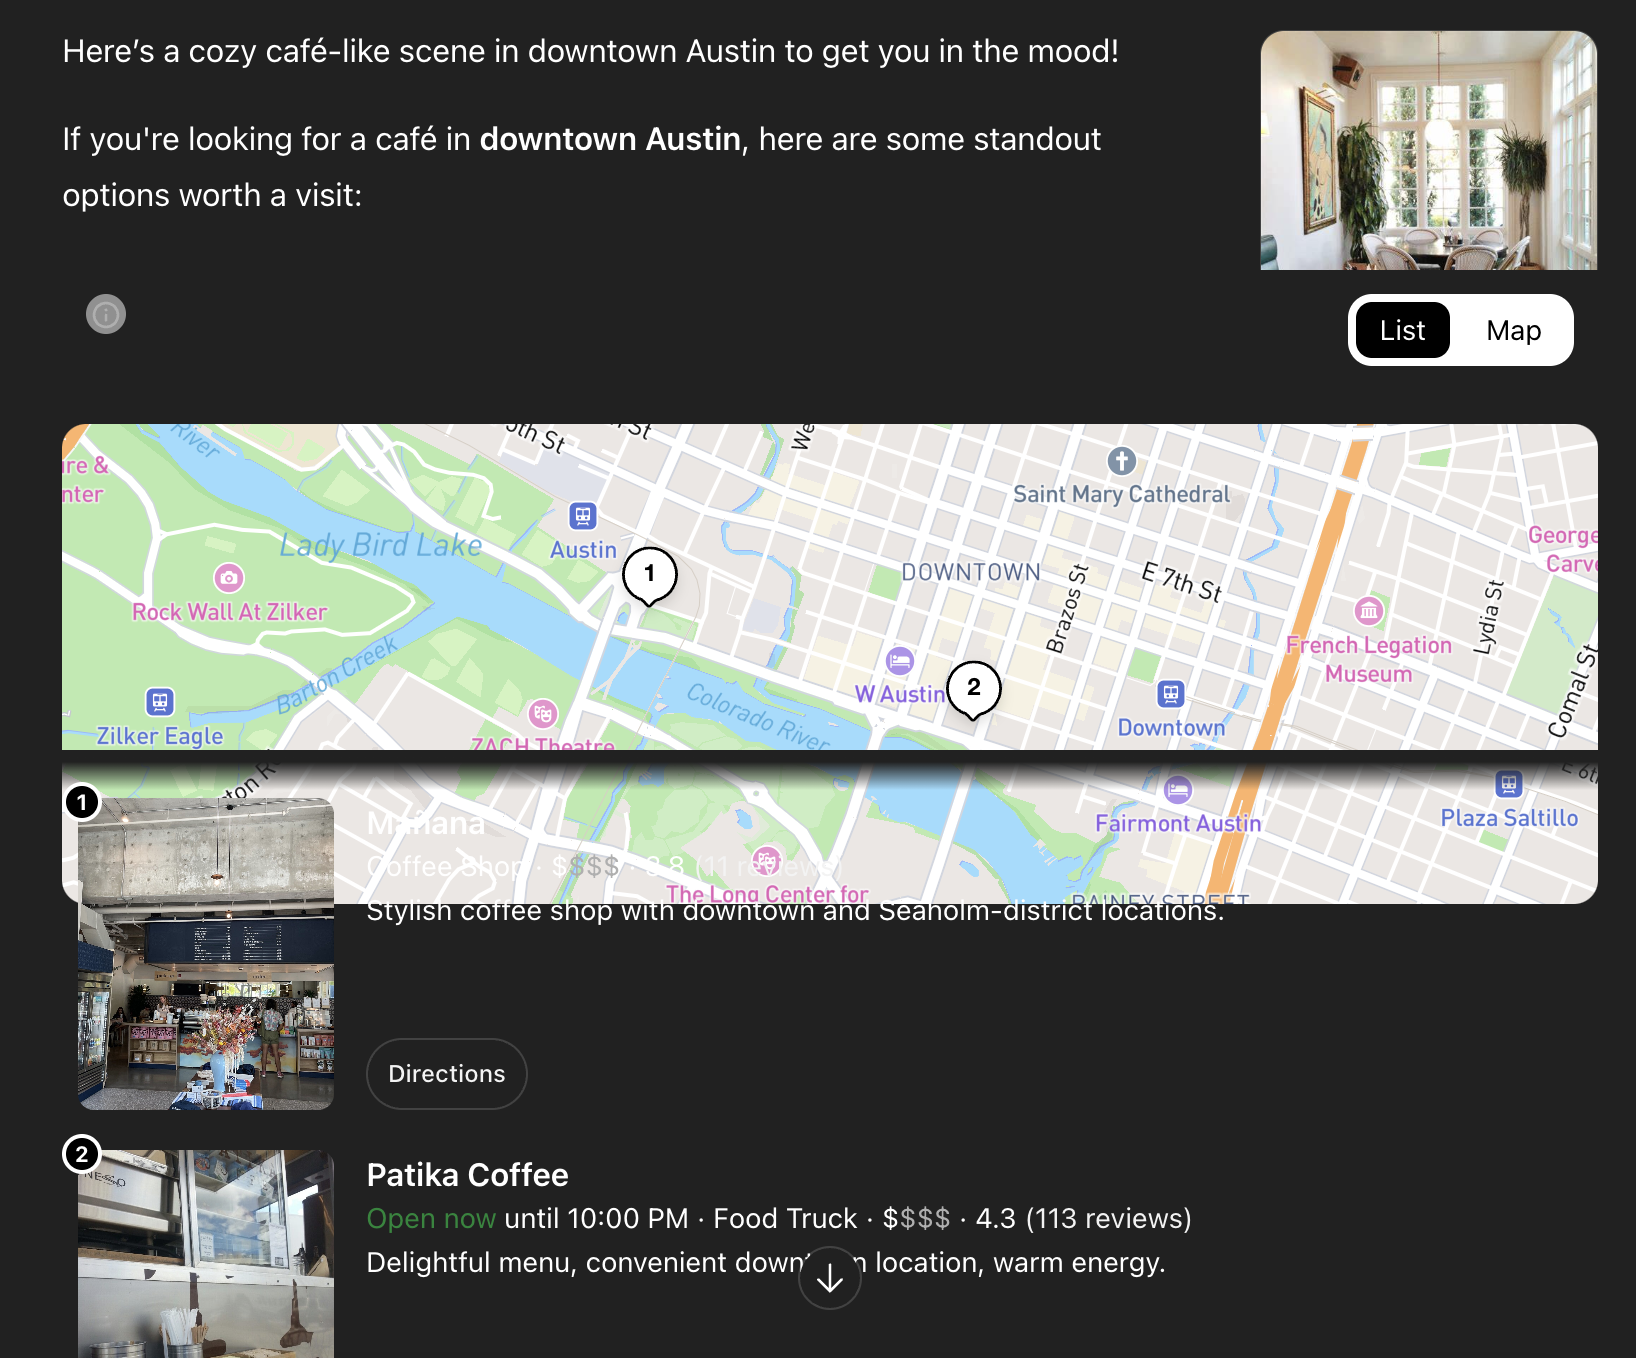Click the Rock Wall At Zilker label

230,612
